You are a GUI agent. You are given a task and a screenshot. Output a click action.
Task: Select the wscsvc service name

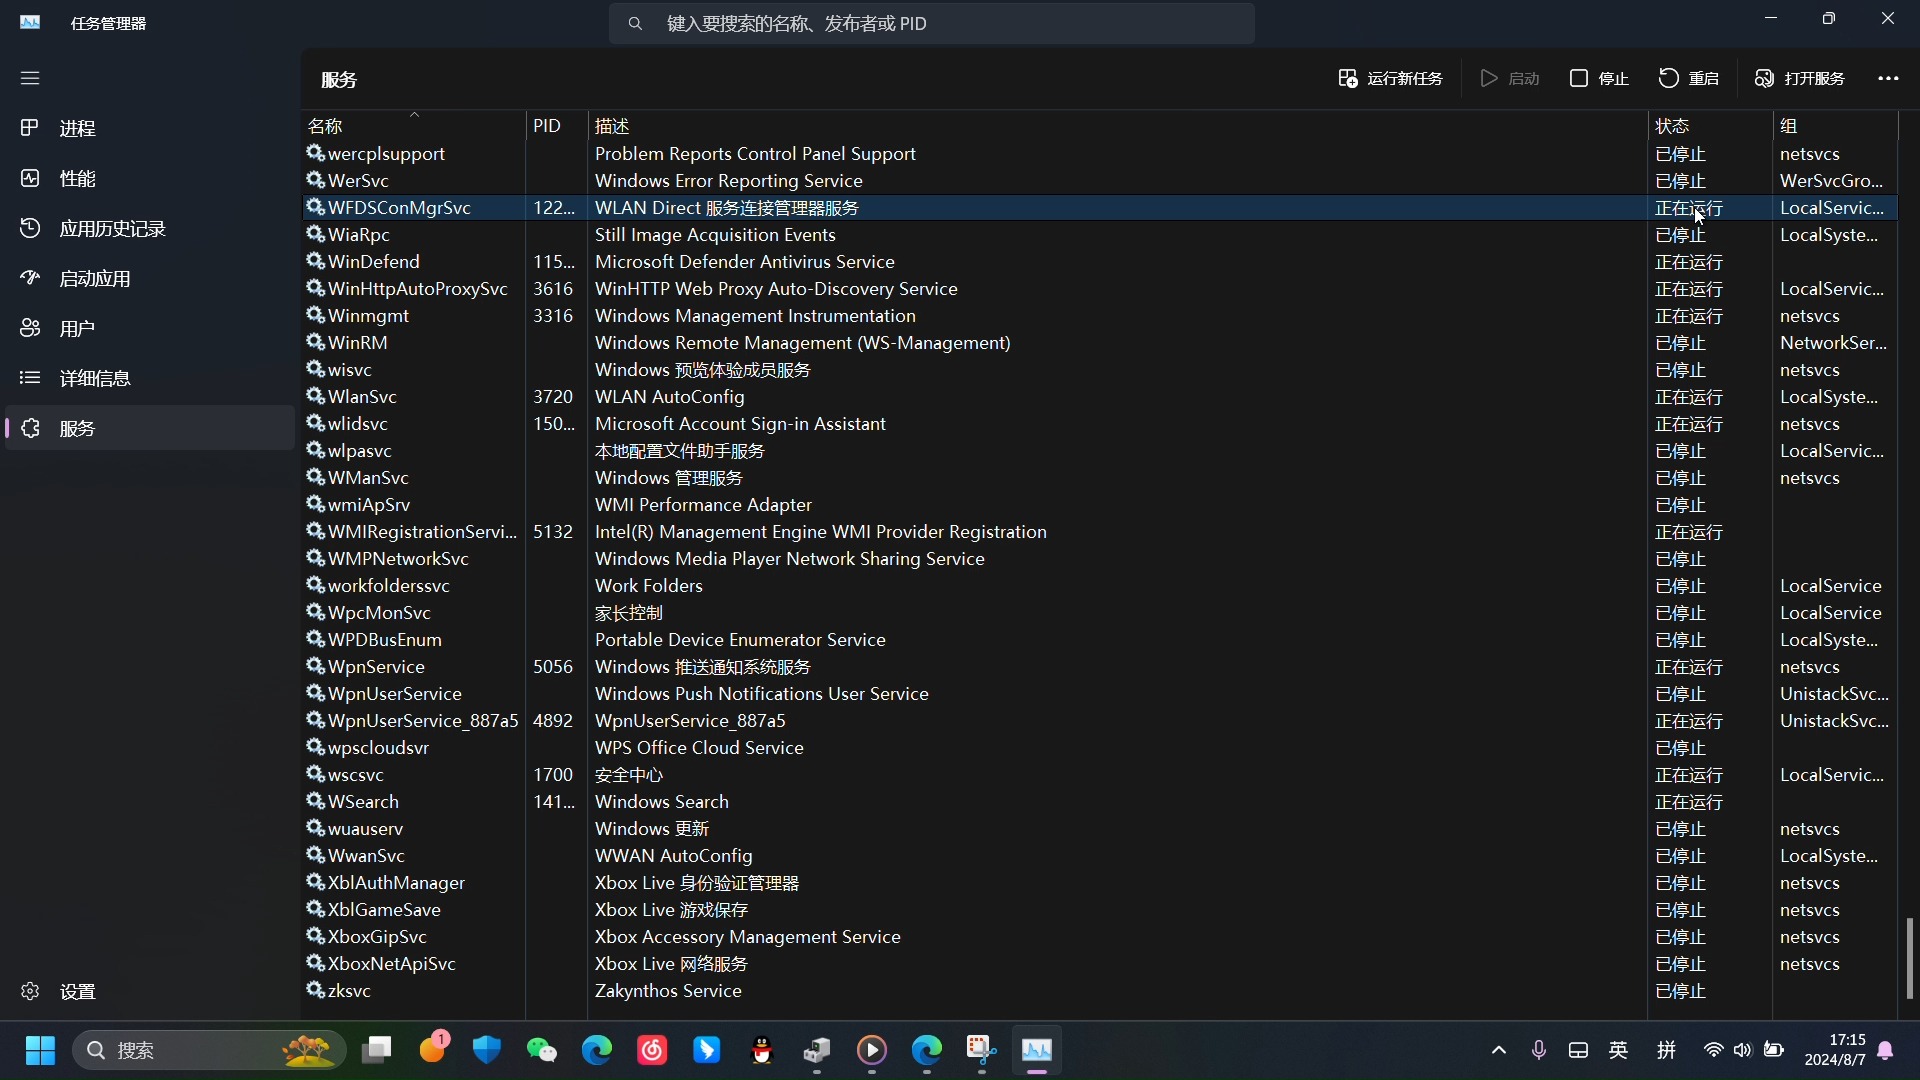coord(356,775)
